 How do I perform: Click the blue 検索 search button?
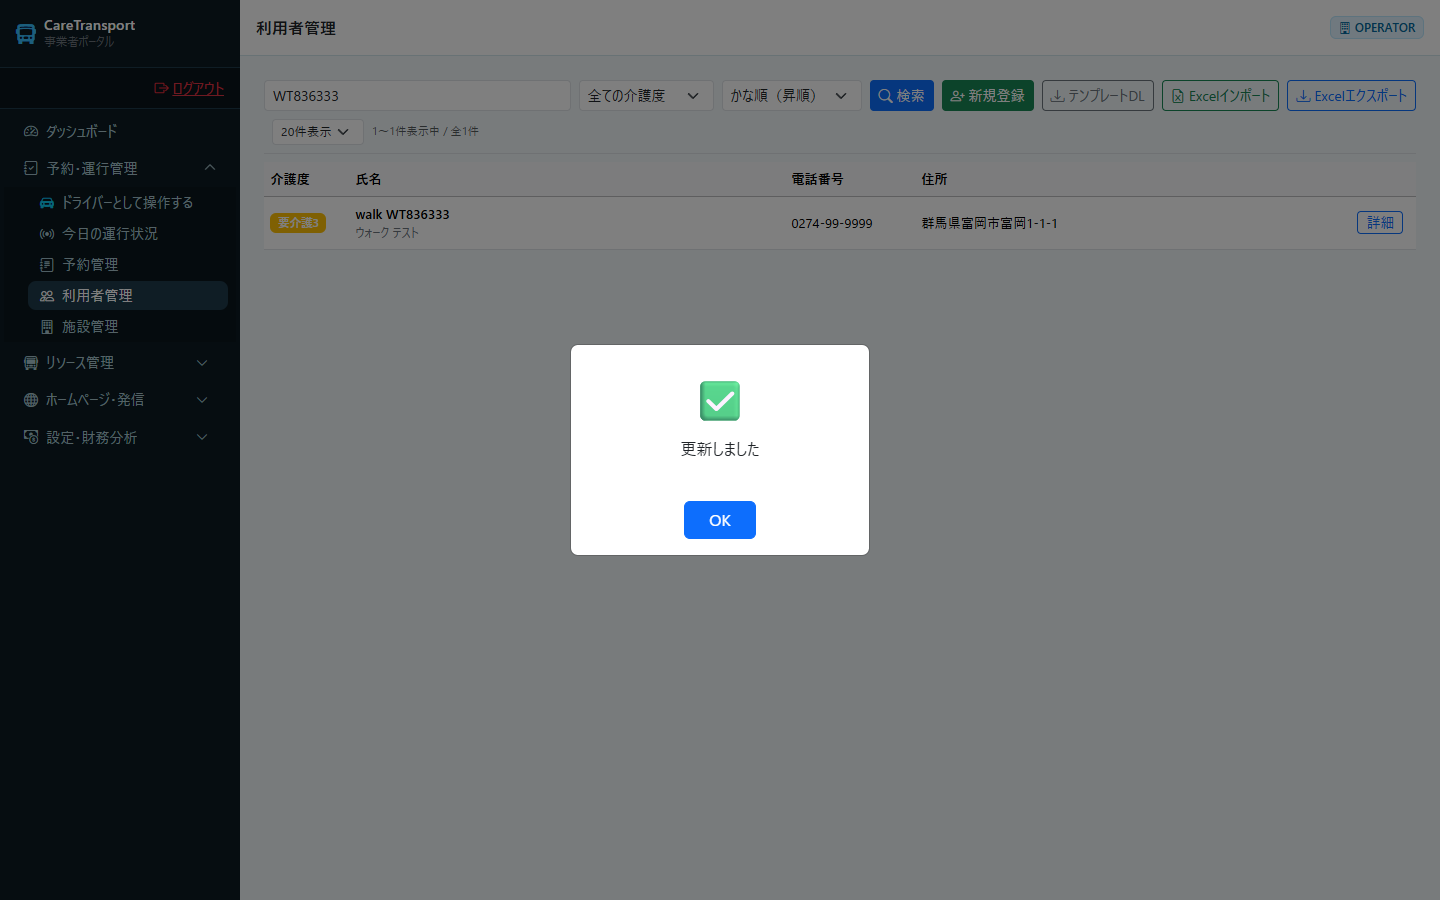902,96
